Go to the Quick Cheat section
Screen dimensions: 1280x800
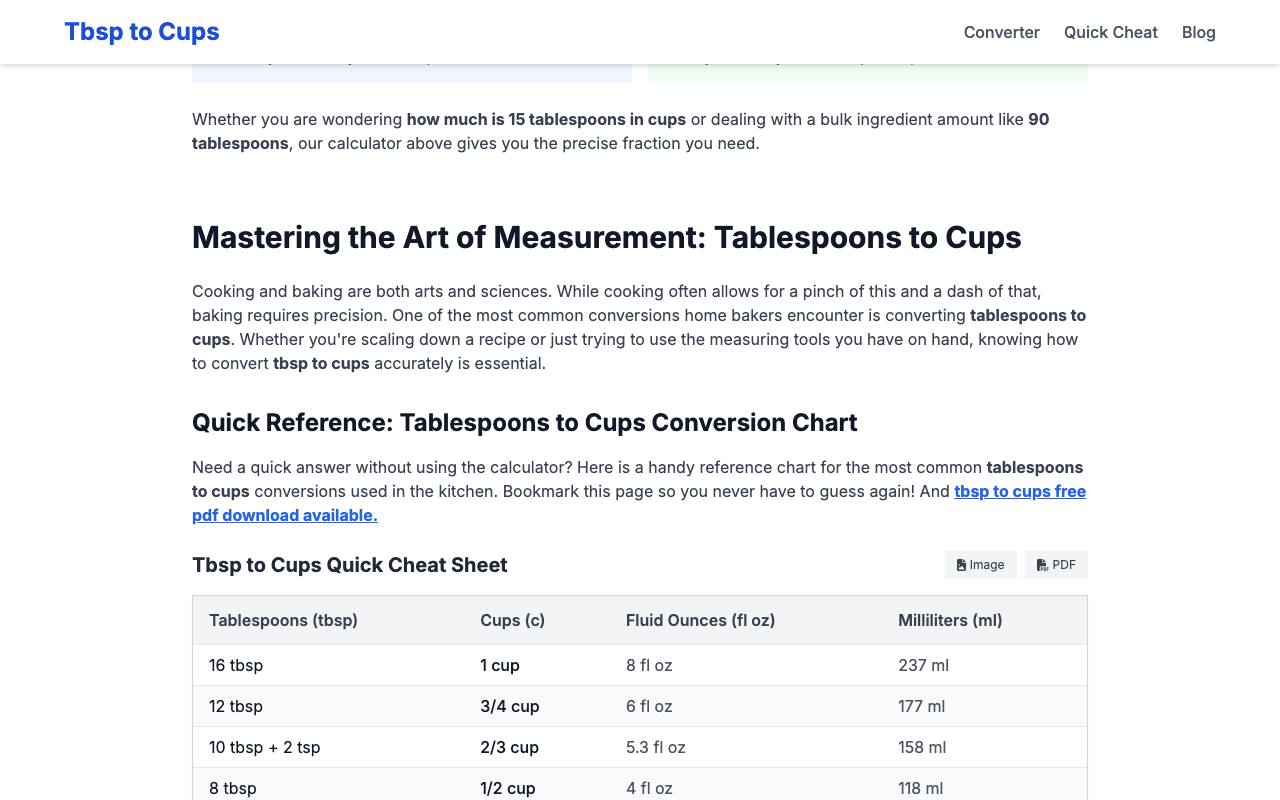tap(1110, 32)
